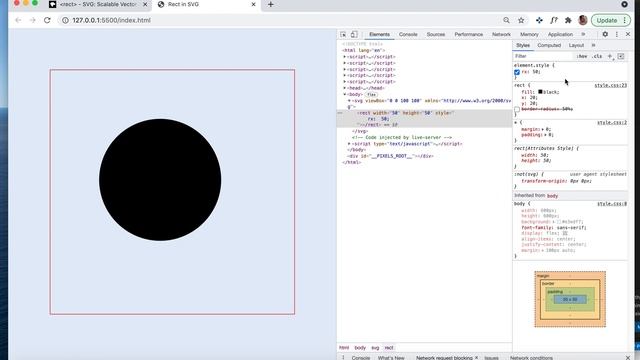Click the address bar URL
The width and height of the screenshot is (640, 360).
[x=111, y=20]
